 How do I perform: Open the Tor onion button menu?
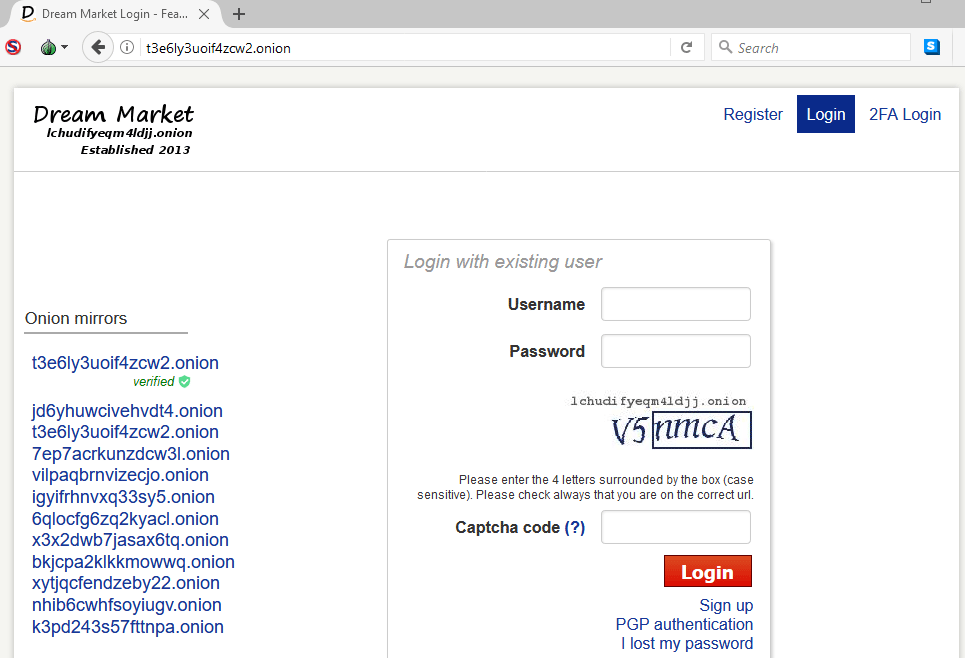coord(54,47)
